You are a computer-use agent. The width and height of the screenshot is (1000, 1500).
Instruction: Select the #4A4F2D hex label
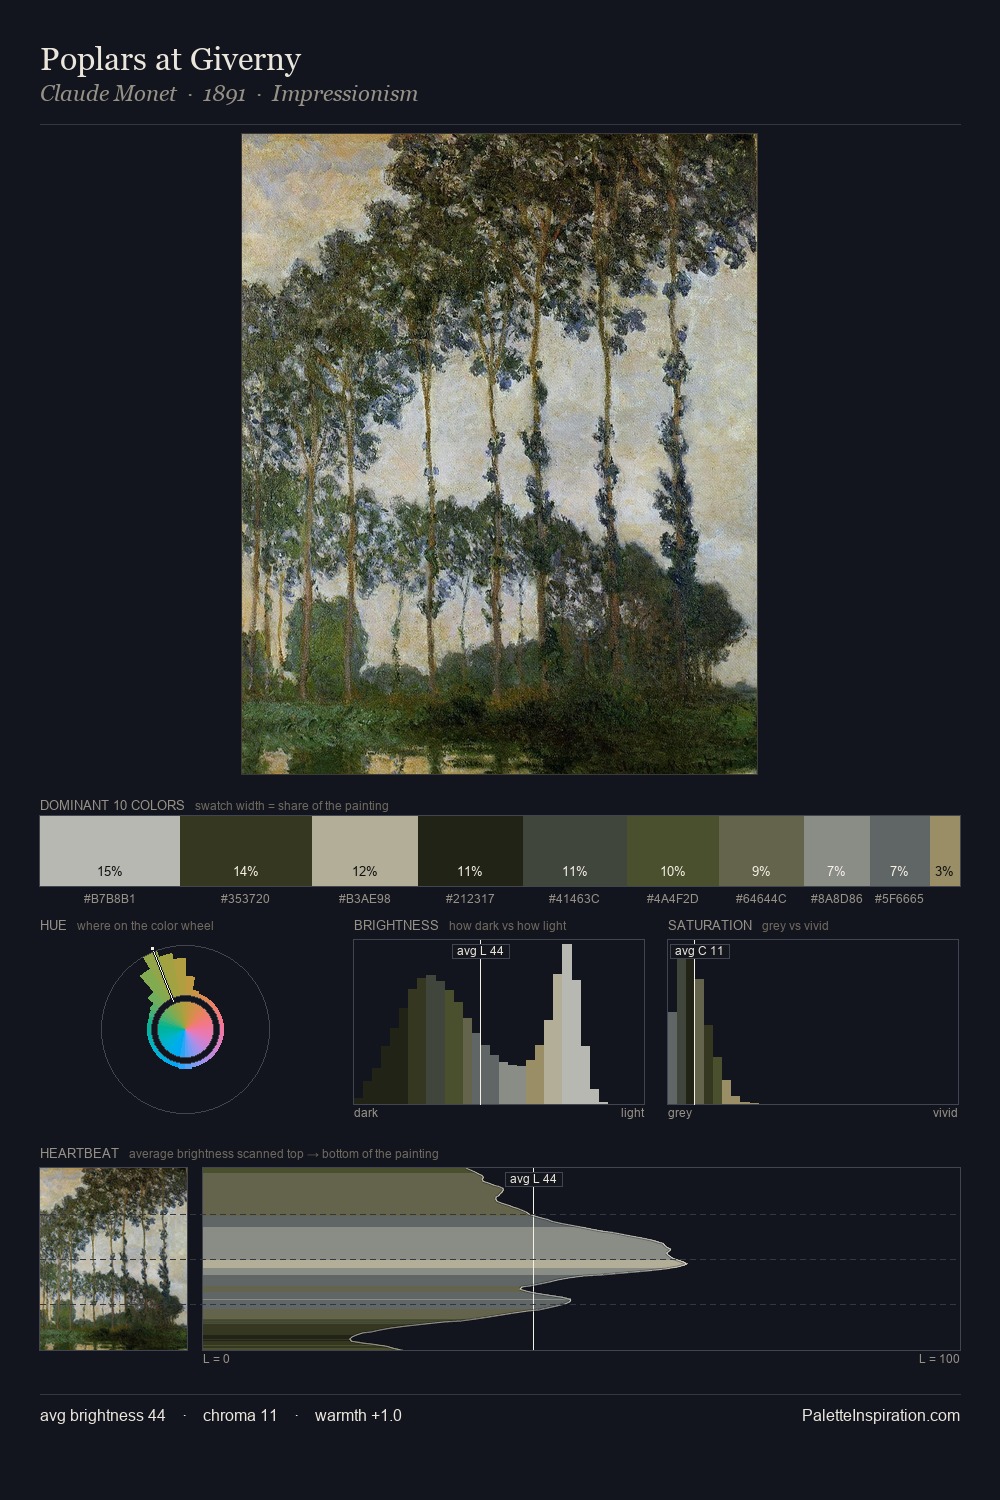[x=673, y=899]
